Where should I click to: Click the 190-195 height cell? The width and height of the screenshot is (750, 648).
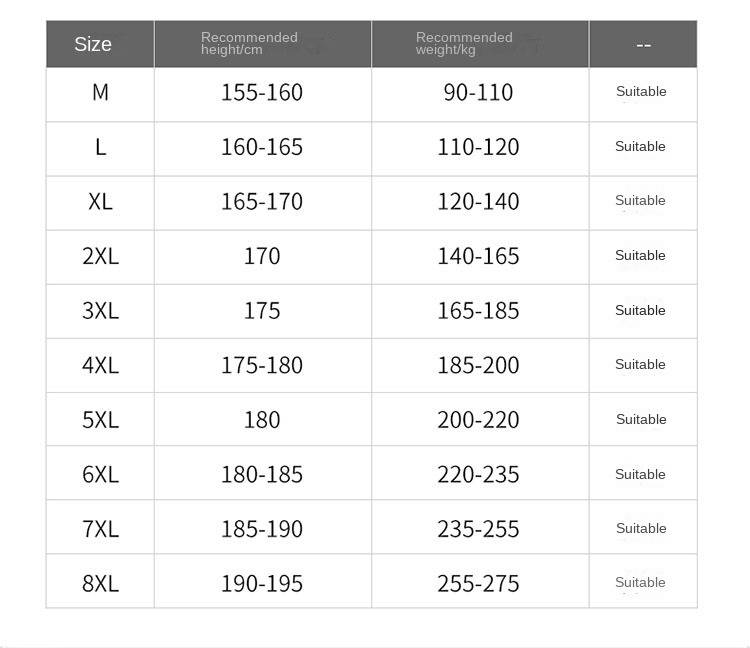tap(262, 583)
